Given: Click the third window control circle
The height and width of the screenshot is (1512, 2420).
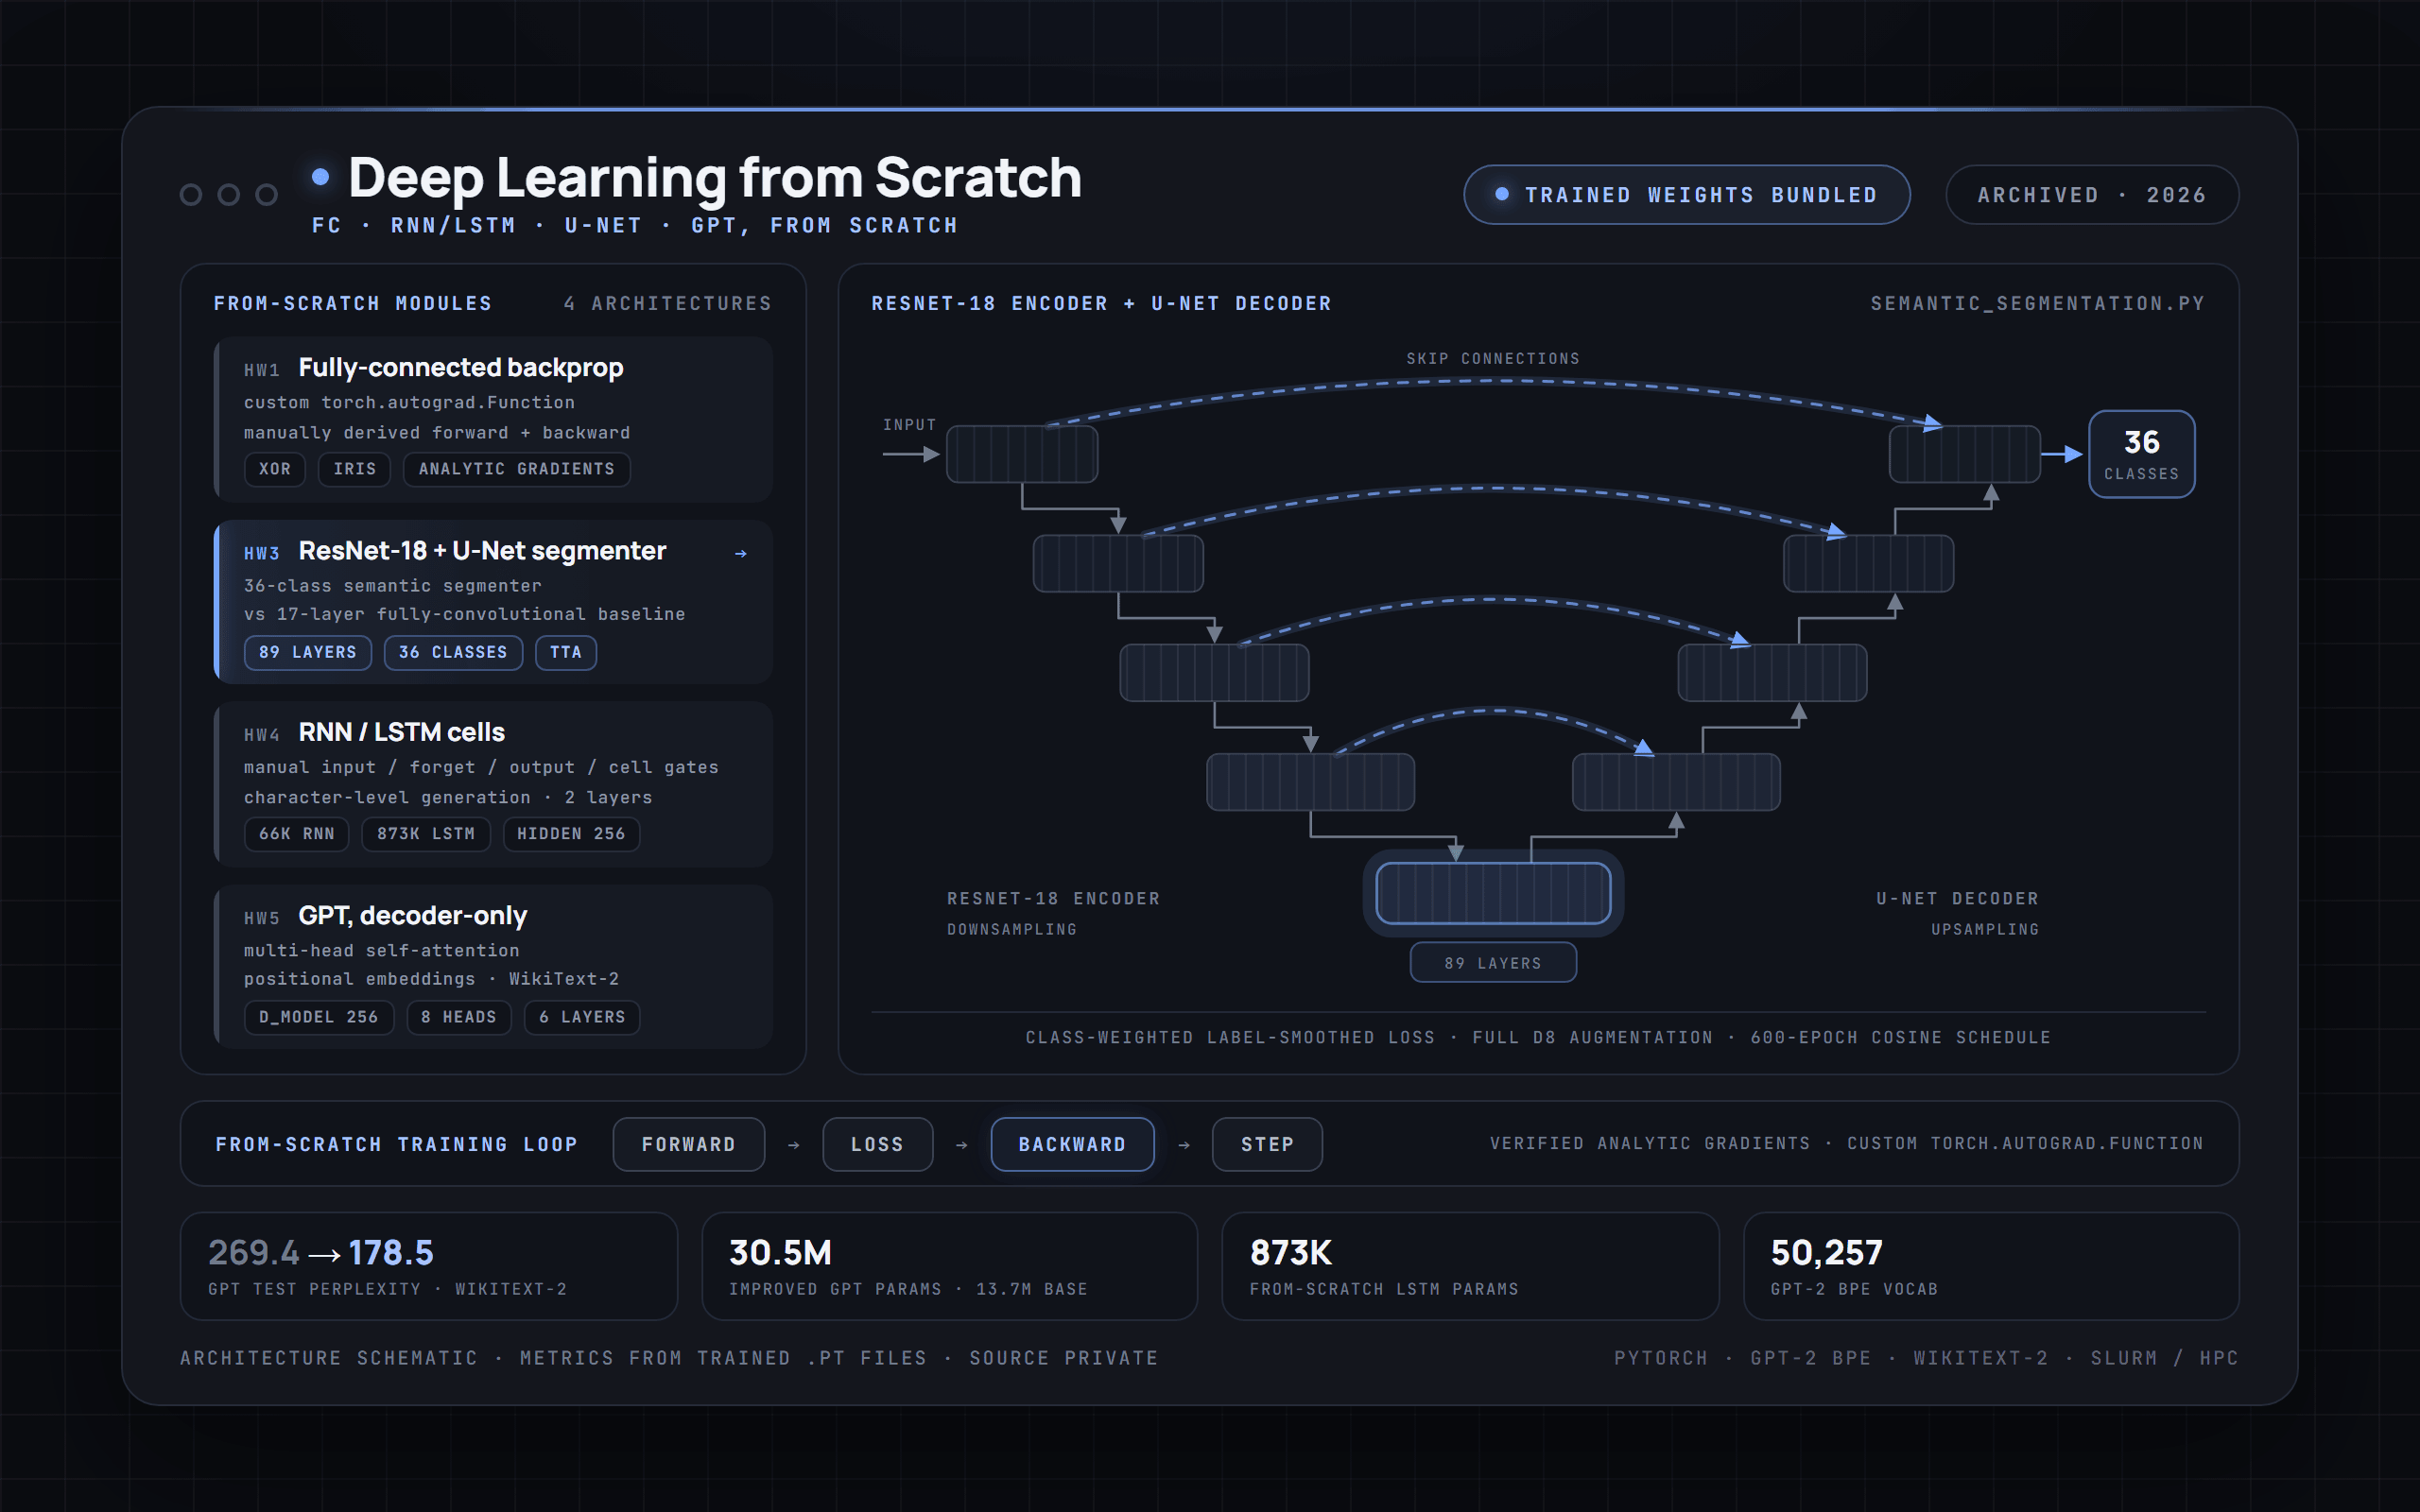Looking at the screenshot, I should tap(266, 195).
